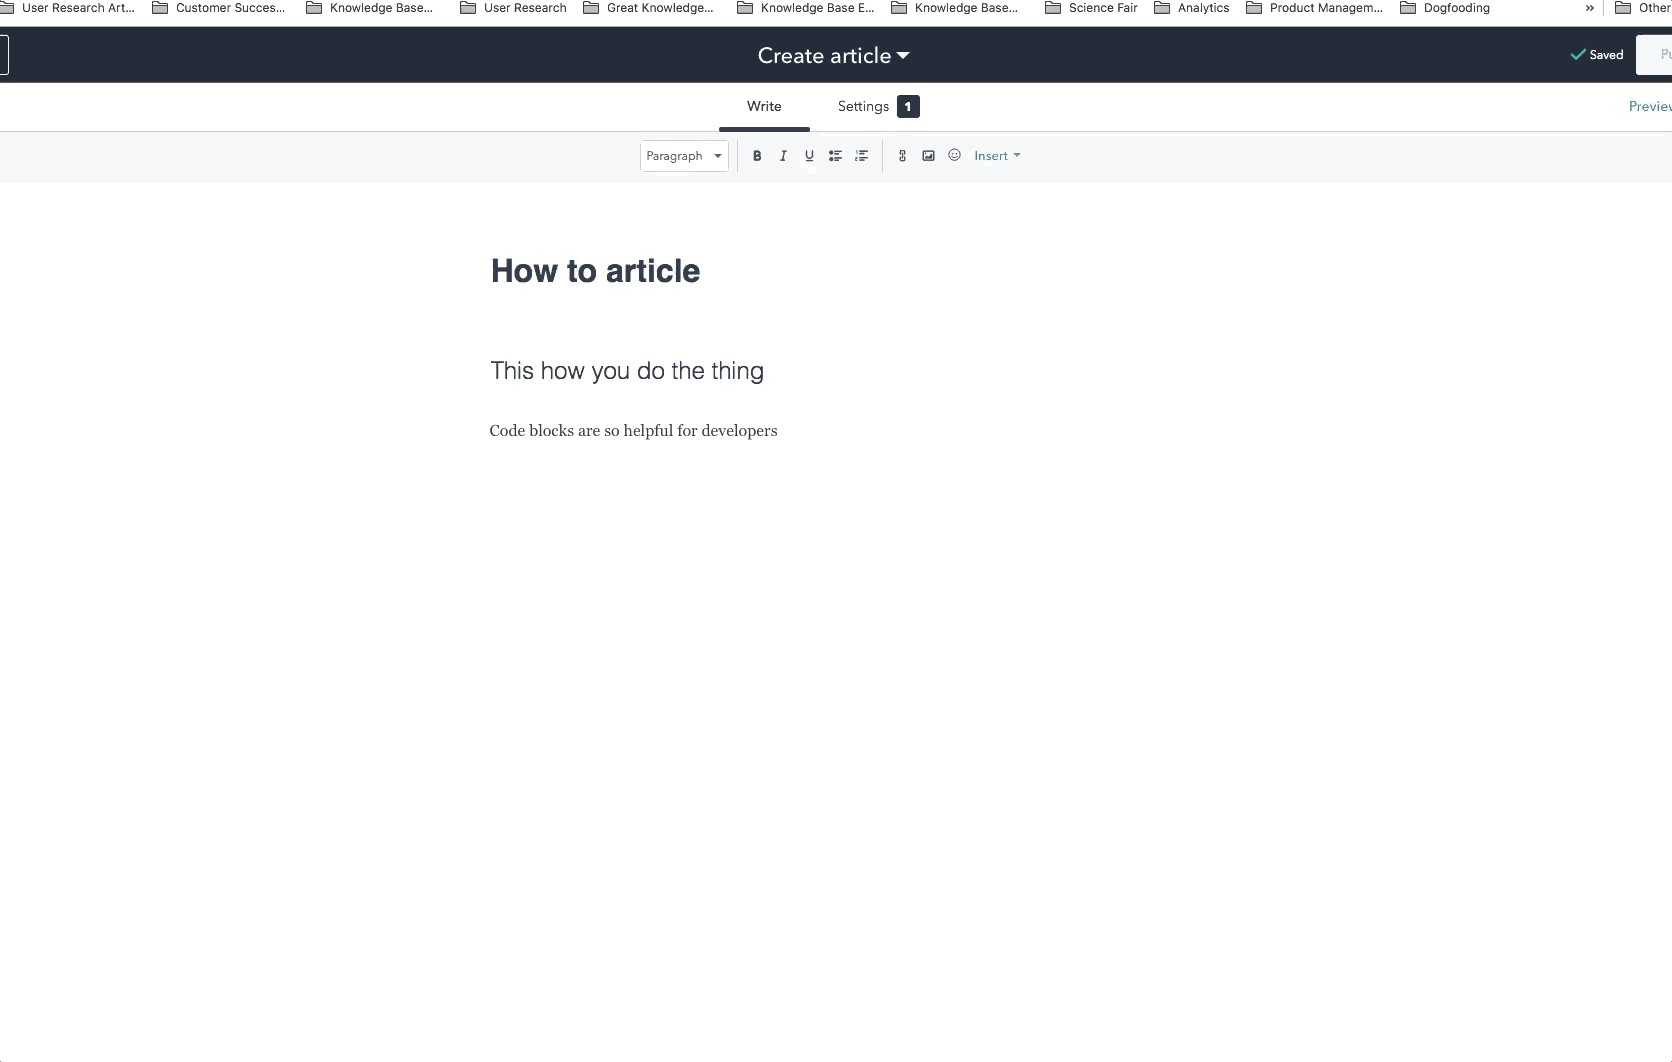Click the Preview link
Image resolution: width=1672 pixels, height=1062 pixels.
1649,107
